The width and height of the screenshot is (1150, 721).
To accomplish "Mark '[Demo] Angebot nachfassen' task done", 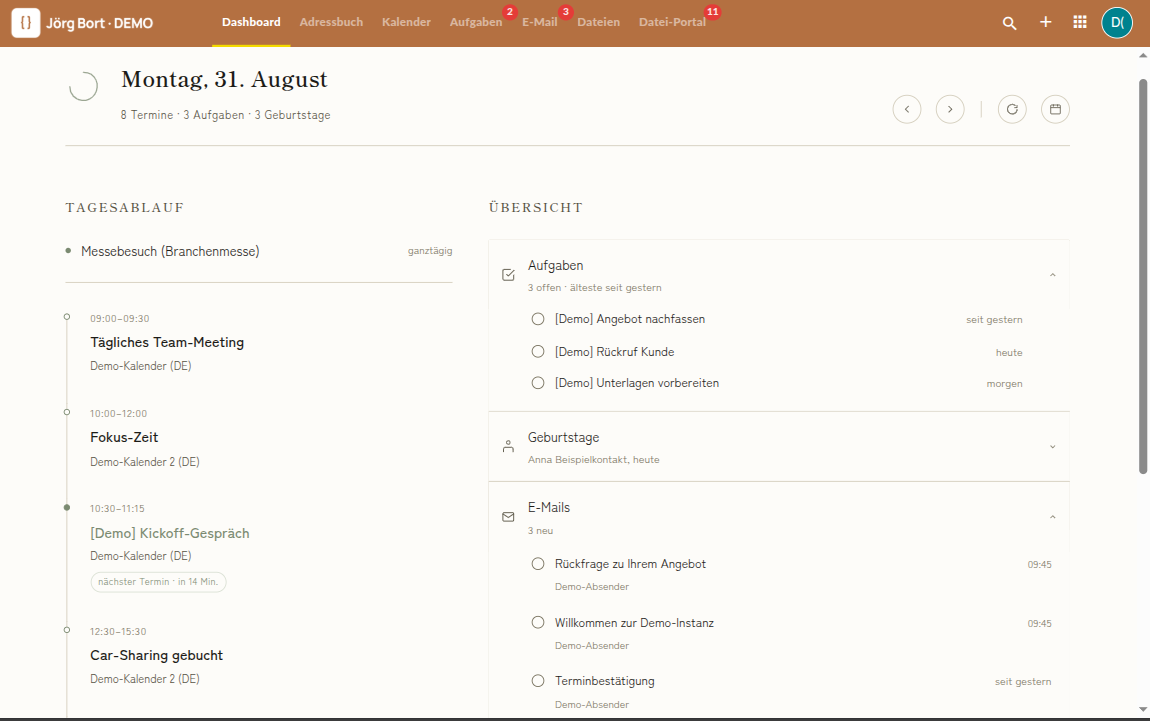I will [x=538, y=319].
